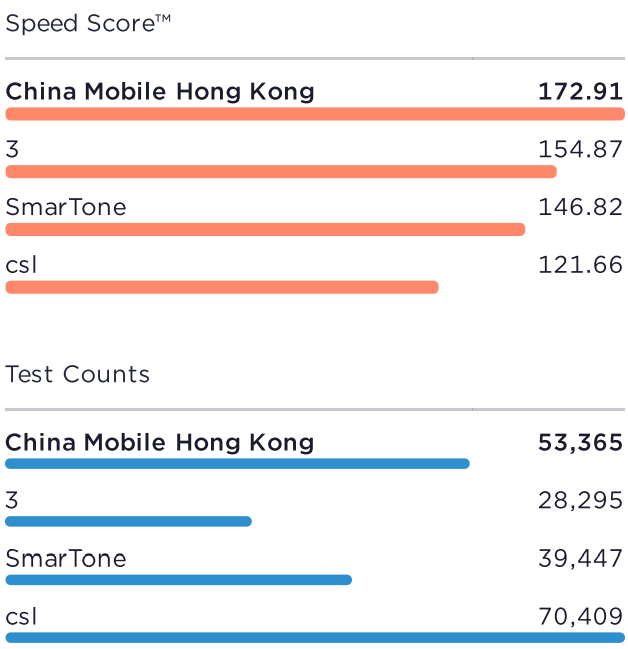Click SmarTone's blue test count bar
628x649 pixels.
(x=178, y=580)
